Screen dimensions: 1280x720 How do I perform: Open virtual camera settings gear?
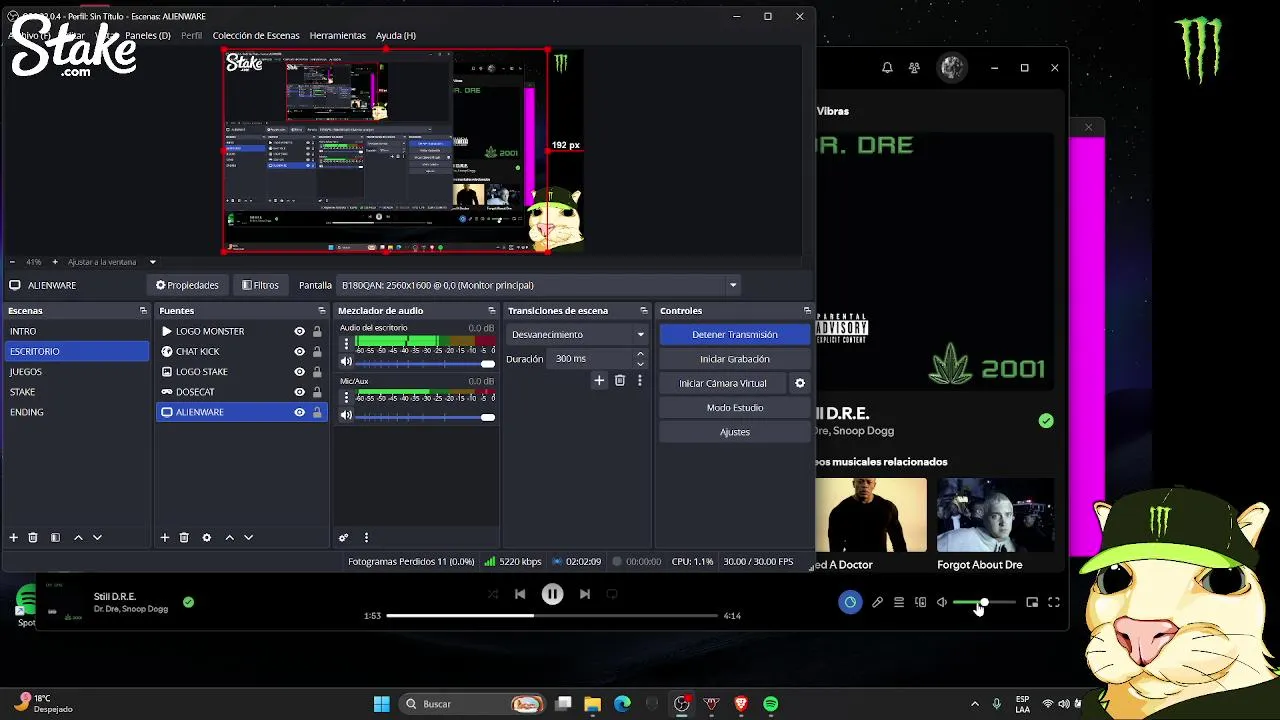click(x=800, y=383)
